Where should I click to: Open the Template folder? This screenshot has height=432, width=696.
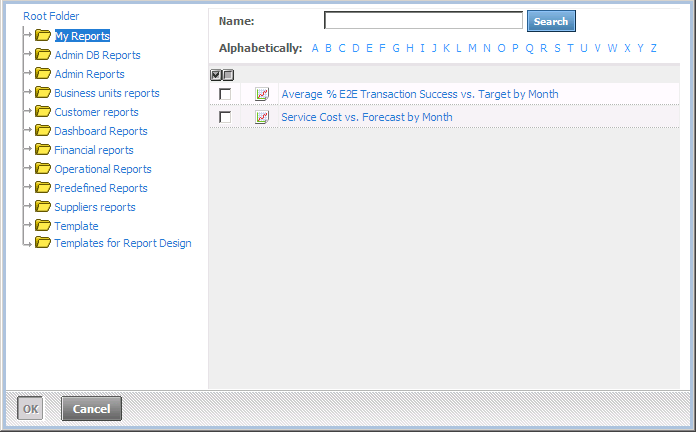click(x=76, y=226)
